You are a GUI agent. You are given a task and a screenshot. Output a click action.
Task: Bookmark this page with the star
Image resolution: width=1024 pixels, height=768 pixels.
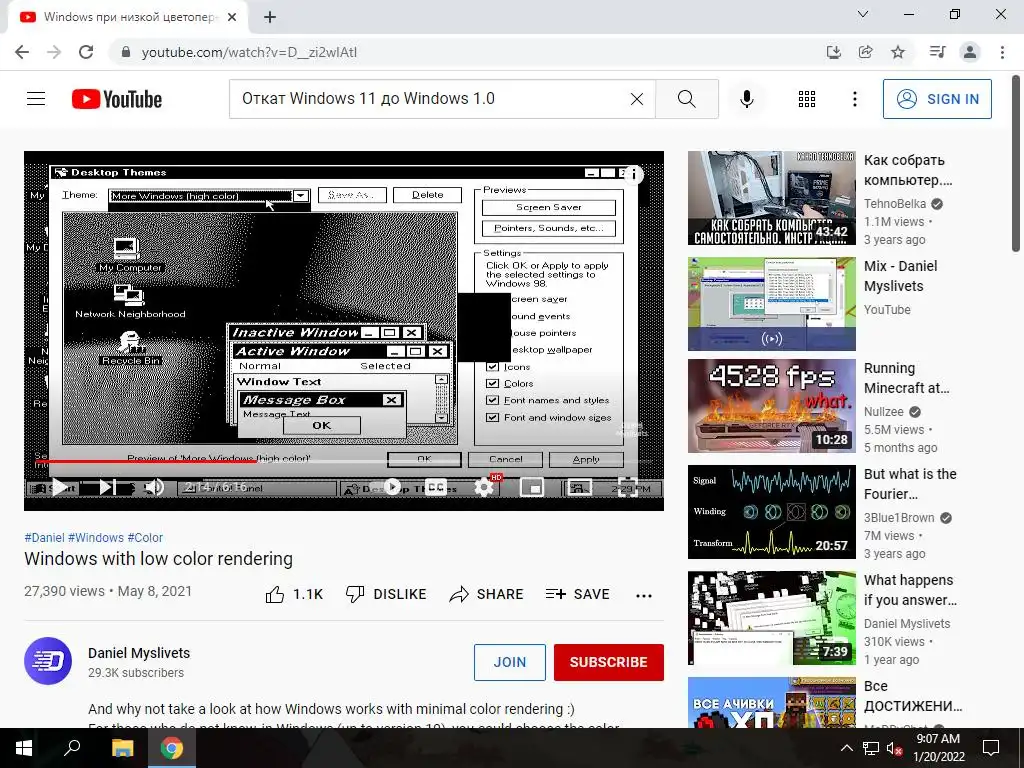pos(898,52)
